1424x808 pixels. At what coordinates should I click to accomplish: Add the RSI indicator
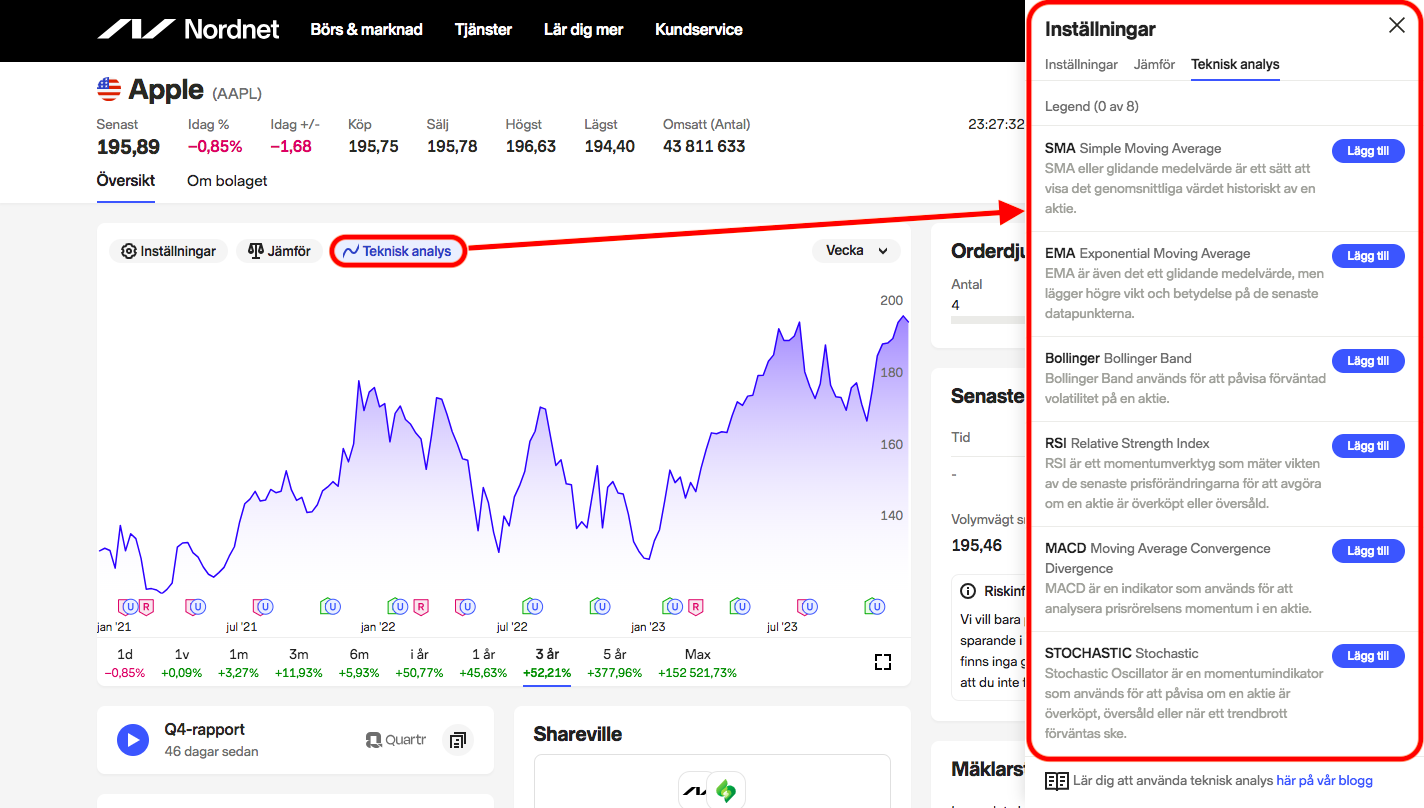tap(1367, 446)
